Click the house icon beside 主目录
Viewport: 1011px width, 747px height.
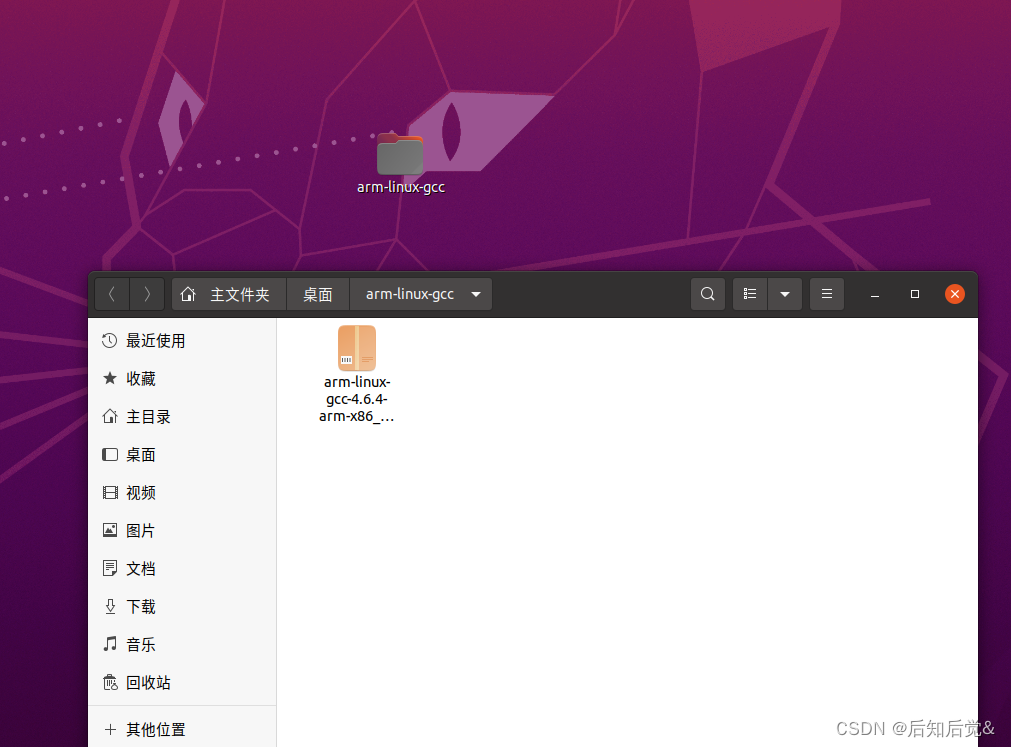[110, 416]
